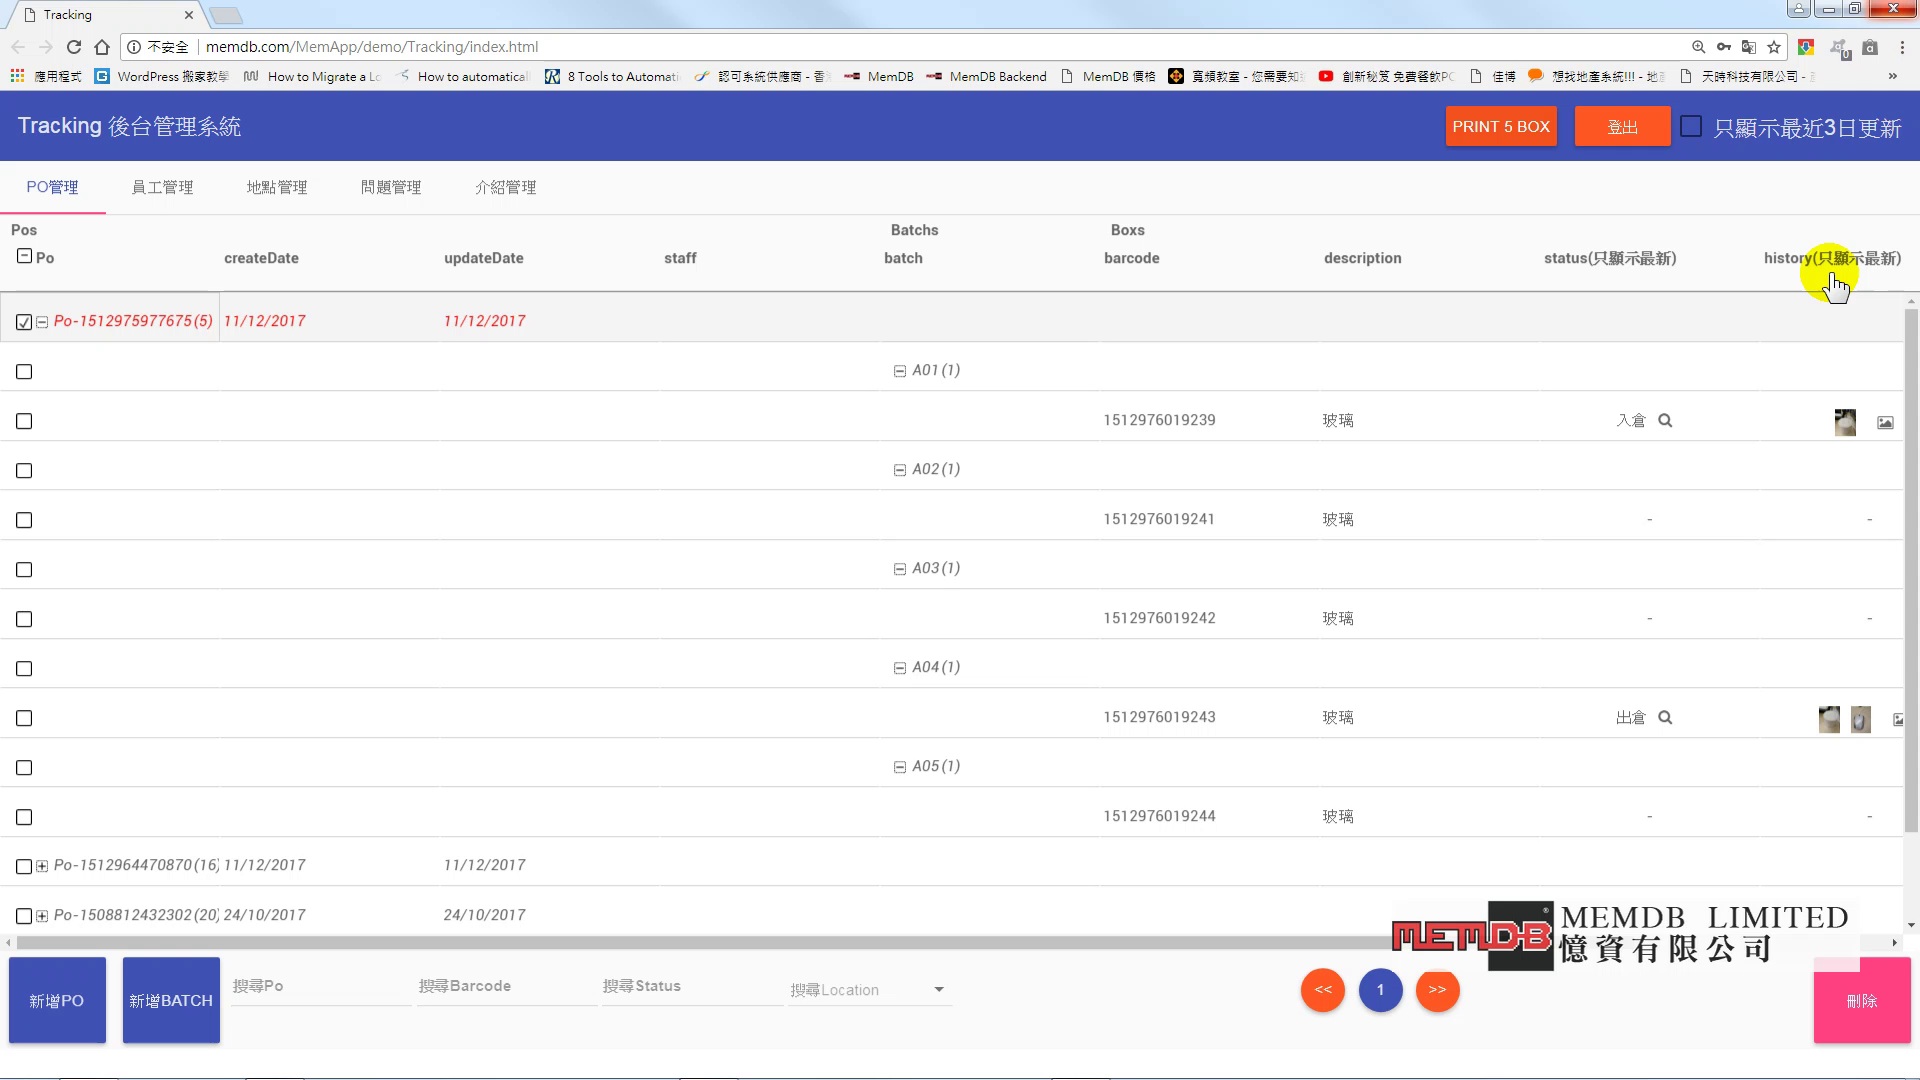Switch to the 介紹管理 tab

point(505,188)
